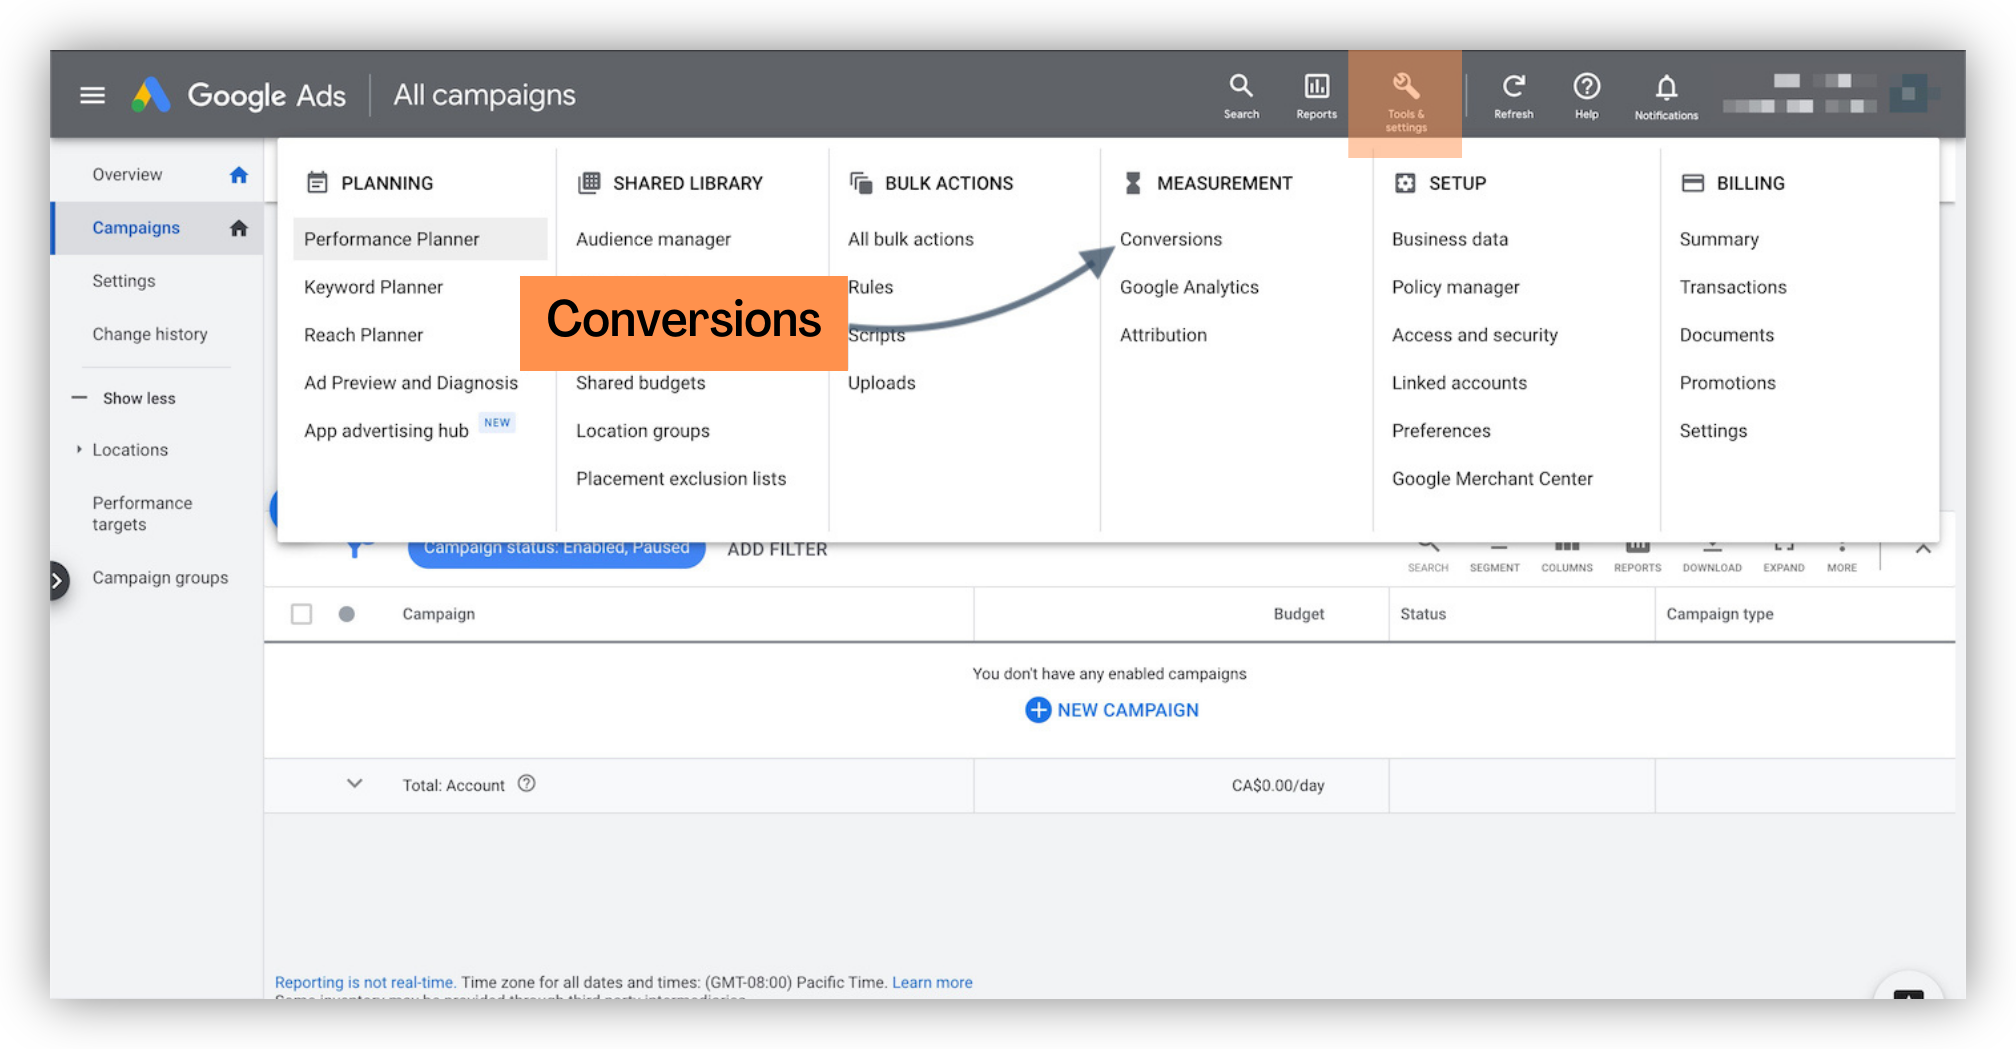Viewport: 2016px width, 1049px height.
Task: Open Change history in sidebar
Action: 150,334
